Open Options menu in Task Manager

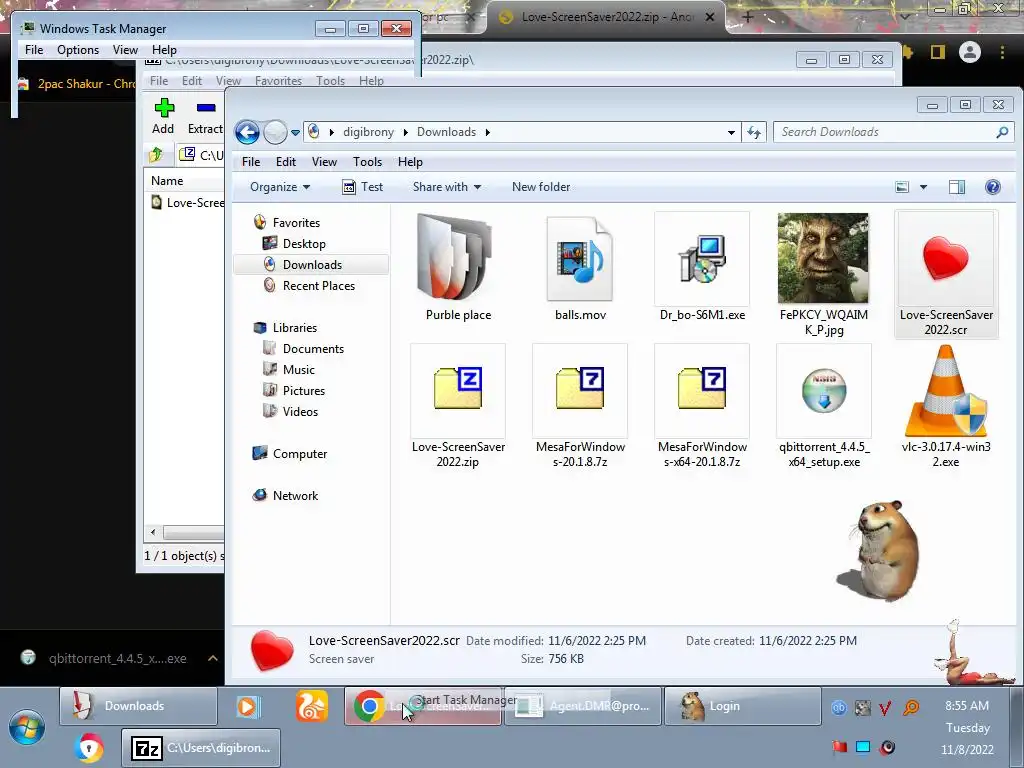(x=78, y=50)
